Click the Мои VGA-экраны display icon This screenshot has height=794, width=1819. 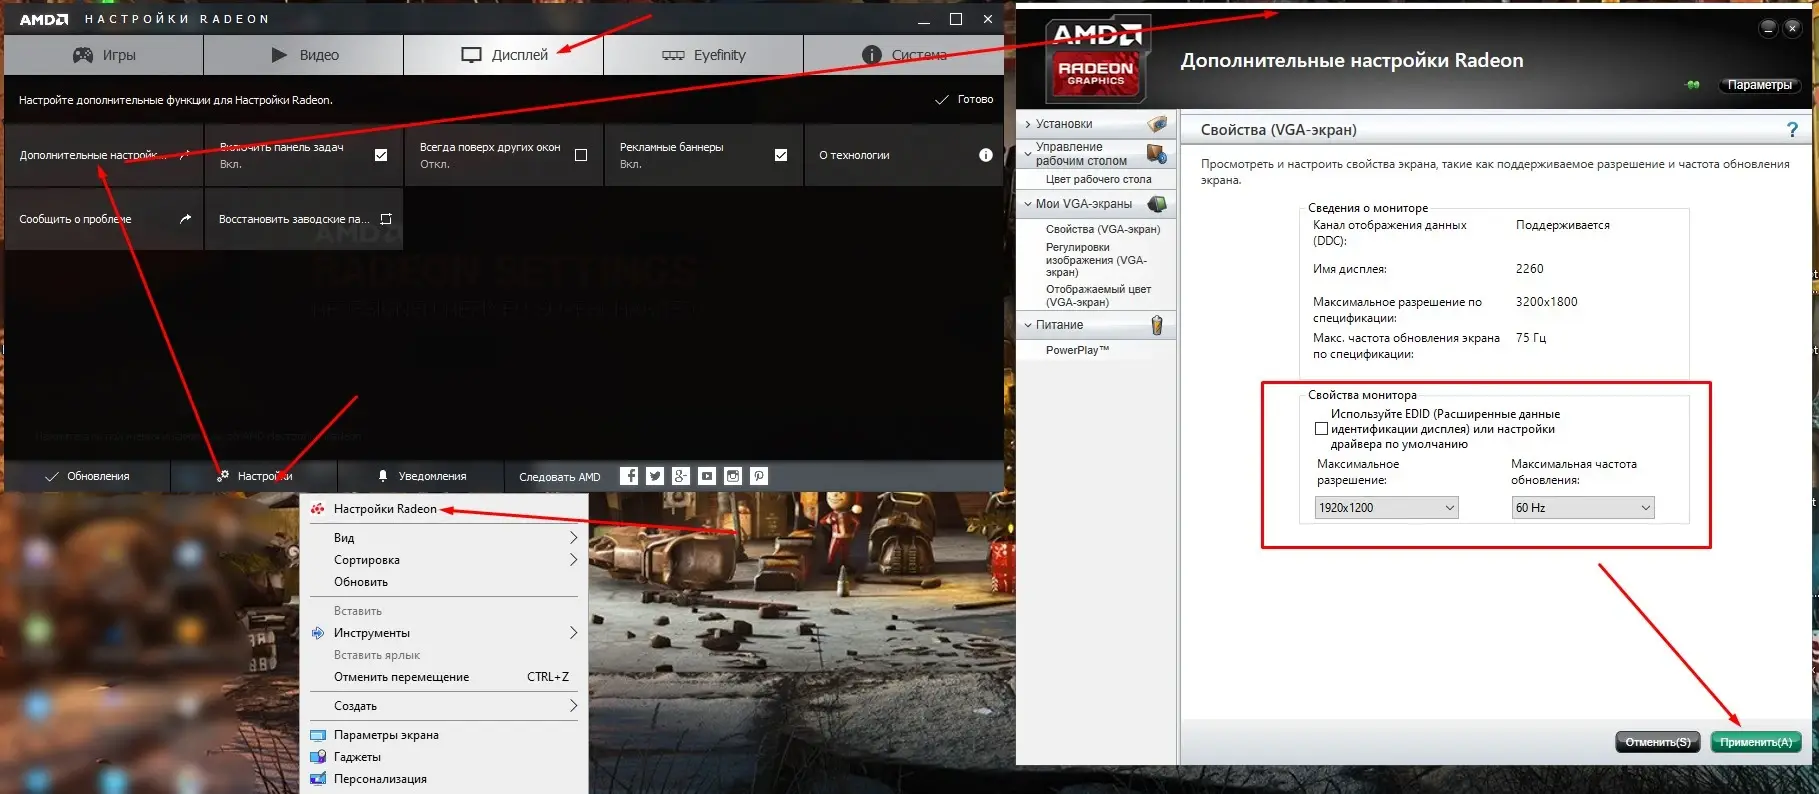[1157, 204]
